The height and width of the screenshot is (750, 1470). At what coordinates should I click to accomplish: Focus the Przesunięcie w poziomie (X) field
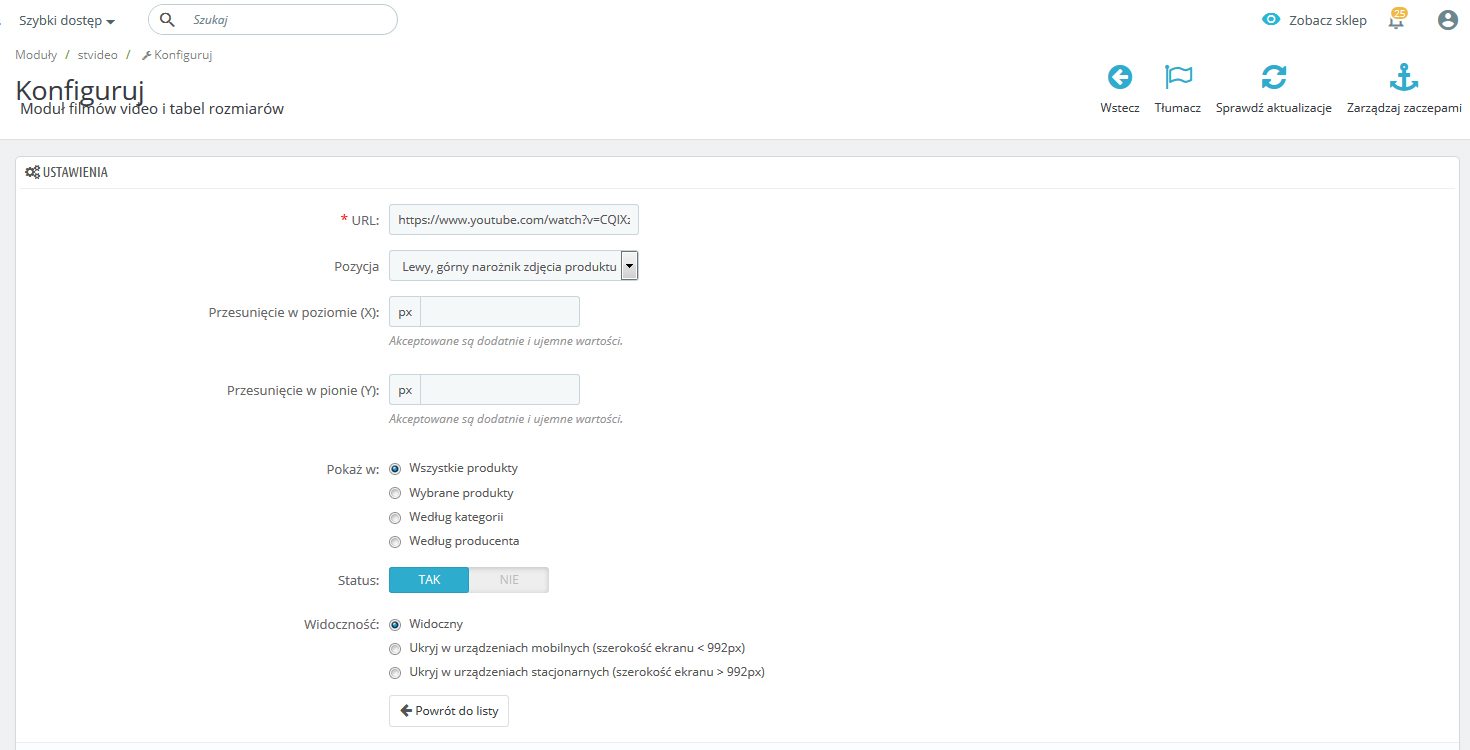(x=499, y=312)
